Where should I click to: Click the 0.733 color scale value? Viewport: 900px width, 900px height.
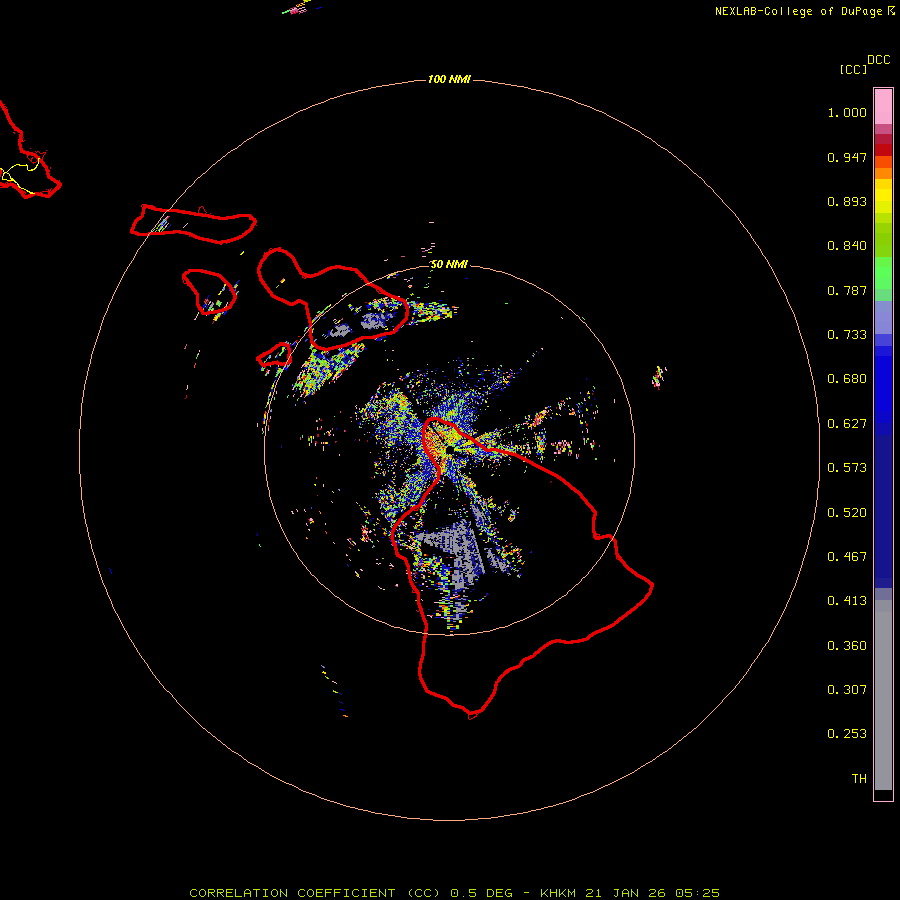pyautogui.click(x=847, y=335)
